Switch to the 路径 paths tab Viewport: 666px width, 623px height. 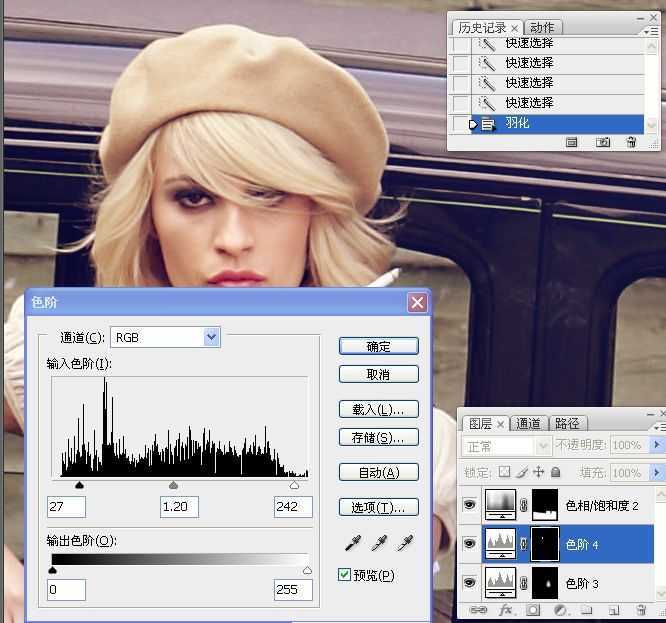click(567, 423)
